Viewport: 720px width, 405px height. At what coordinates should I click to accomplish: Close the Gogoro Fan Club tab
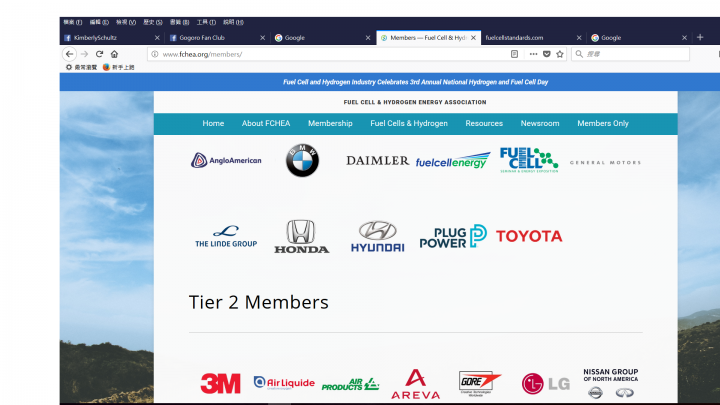263,38
